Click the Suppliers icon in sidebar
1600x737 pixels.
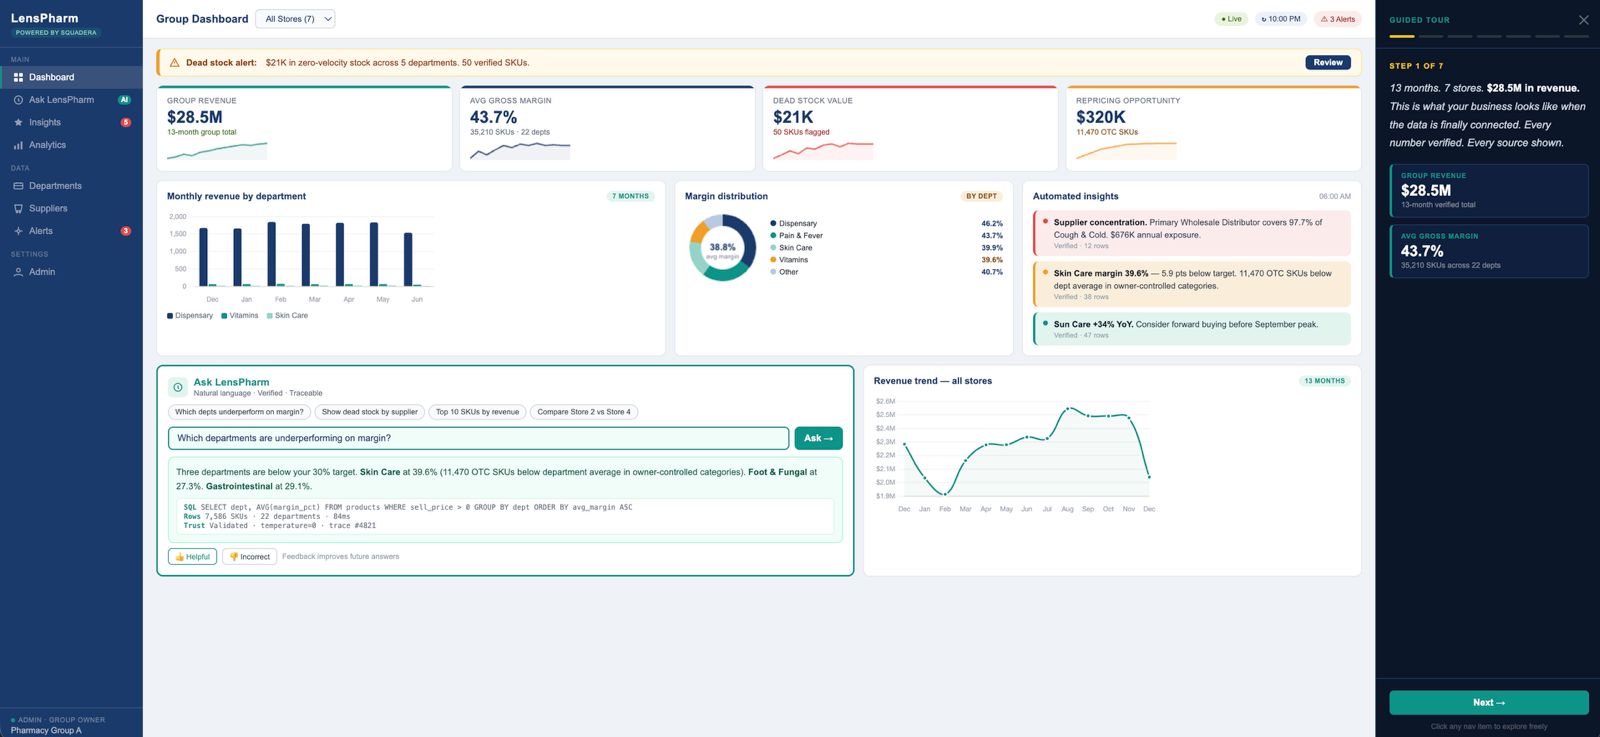pyautogui.click(x=18, y=209)
